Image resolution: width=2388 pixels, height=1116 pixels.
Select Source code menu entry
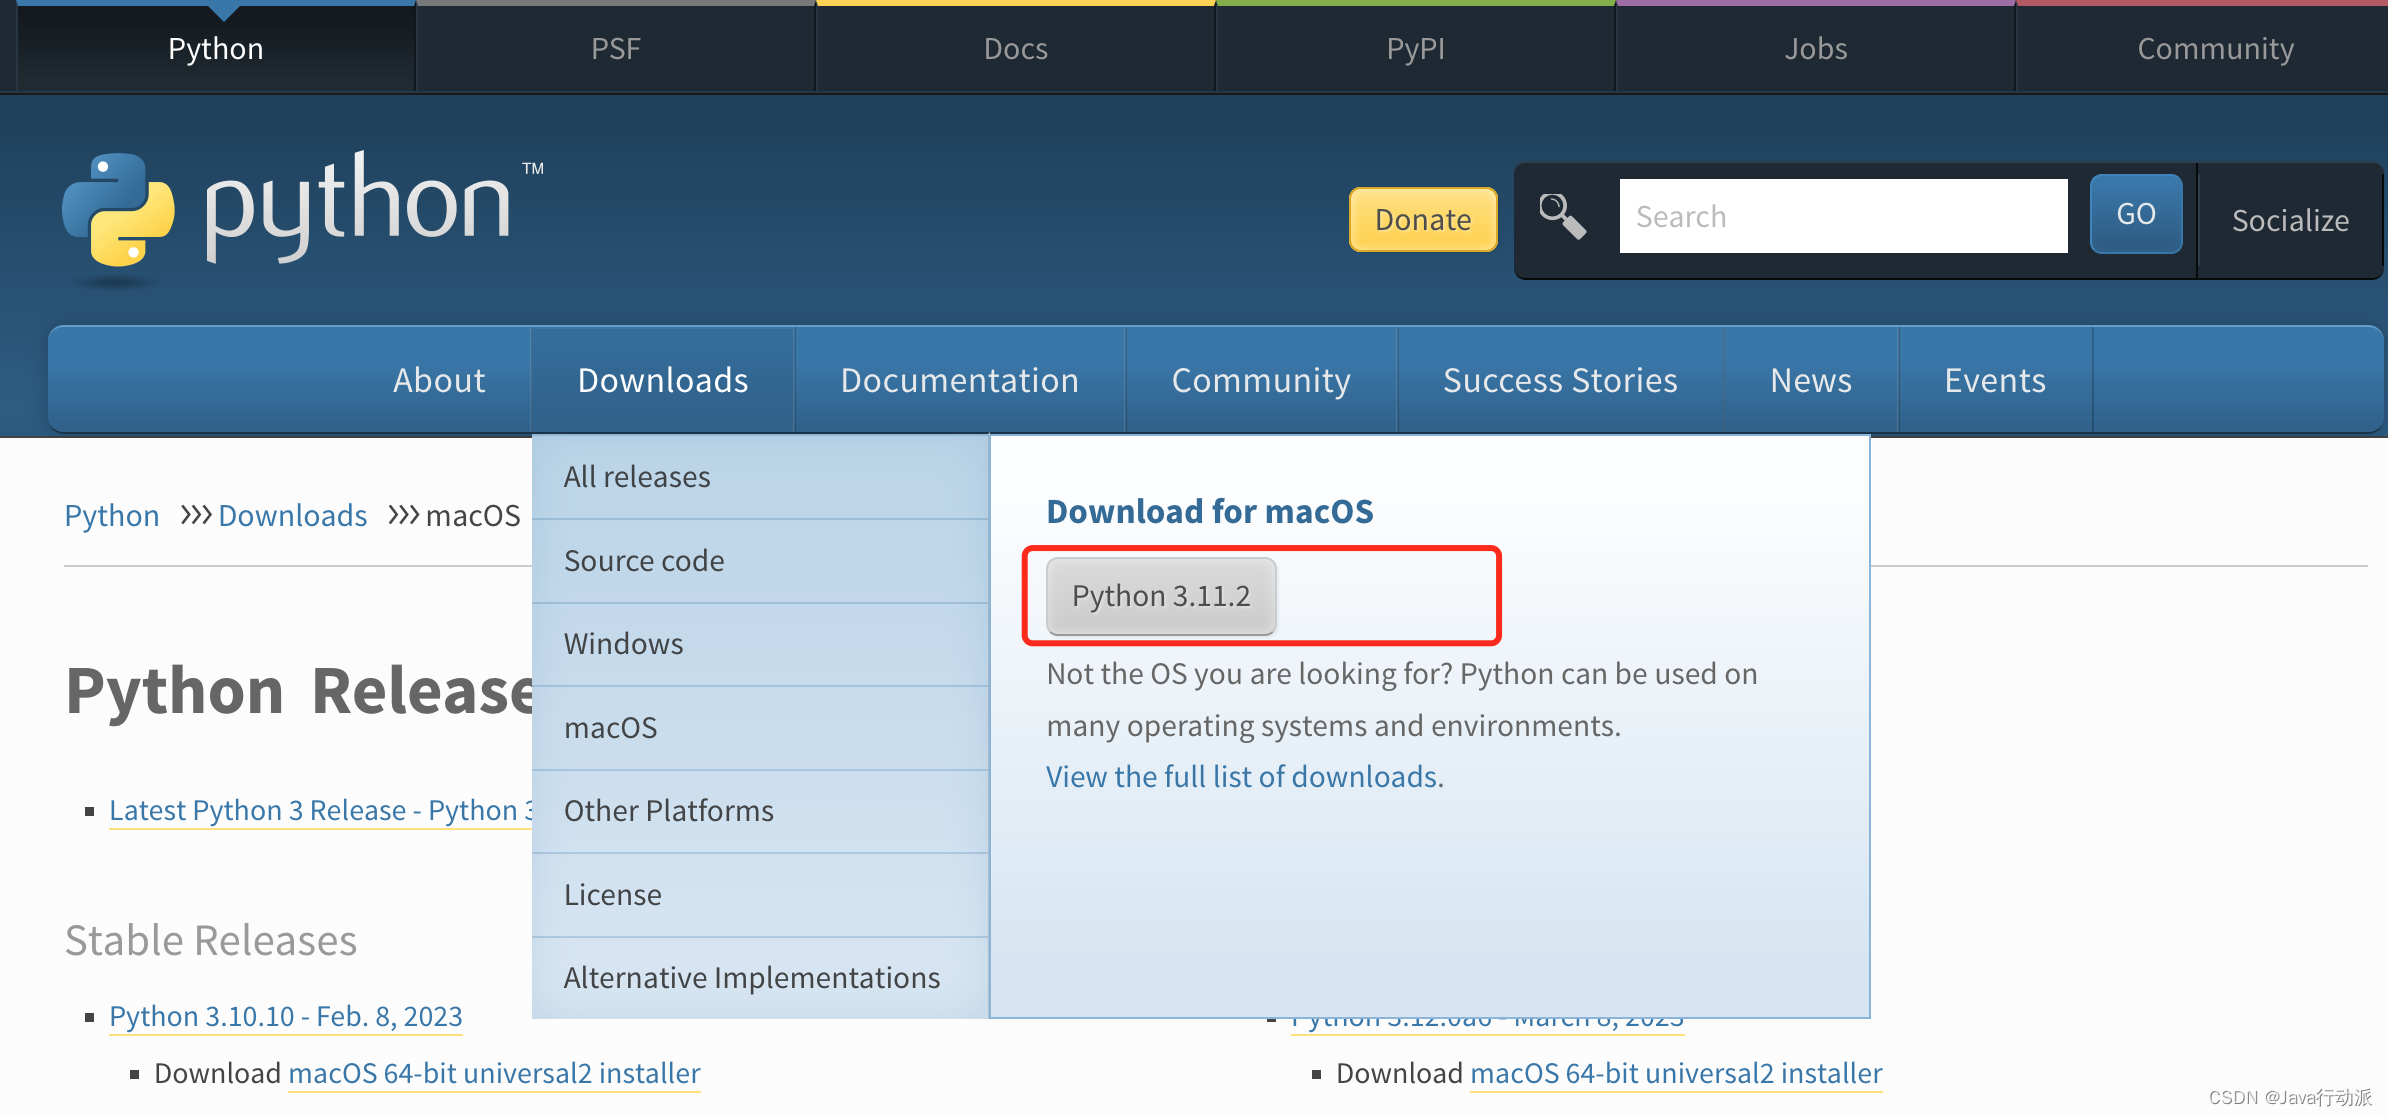[x=644, y=561]
